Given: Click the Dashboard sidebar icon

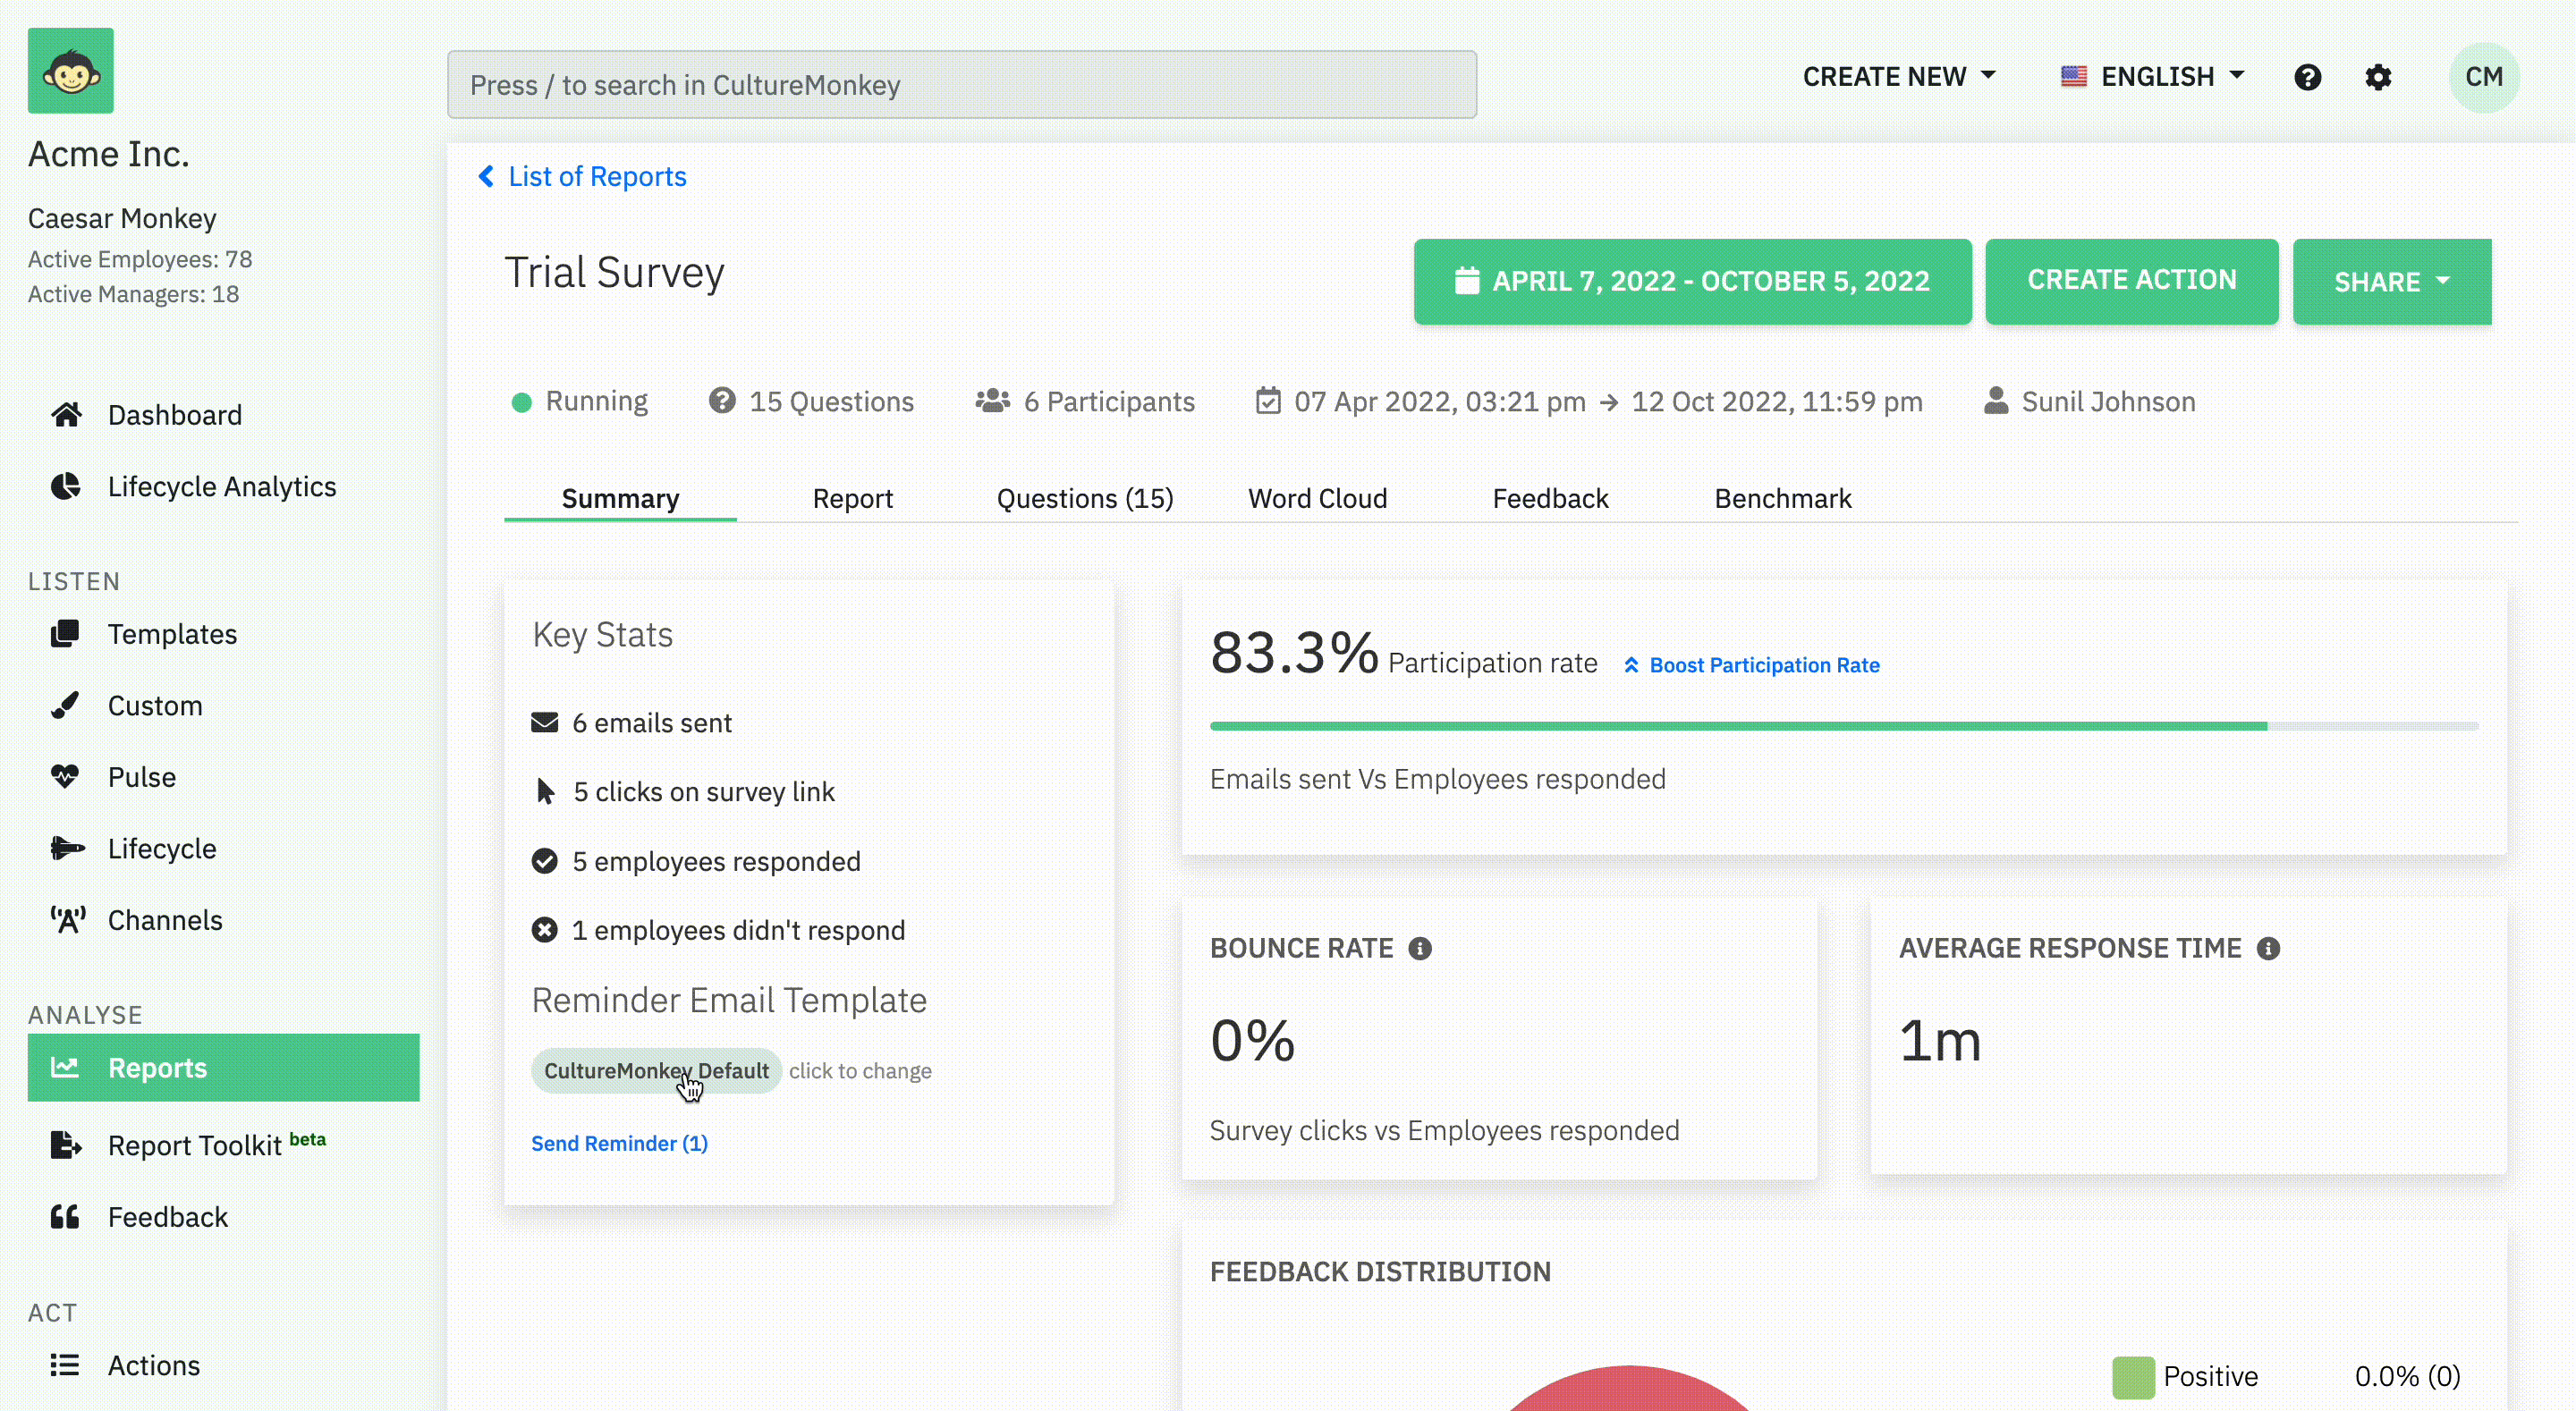Looking at the screenshot, I should [64, 414].
